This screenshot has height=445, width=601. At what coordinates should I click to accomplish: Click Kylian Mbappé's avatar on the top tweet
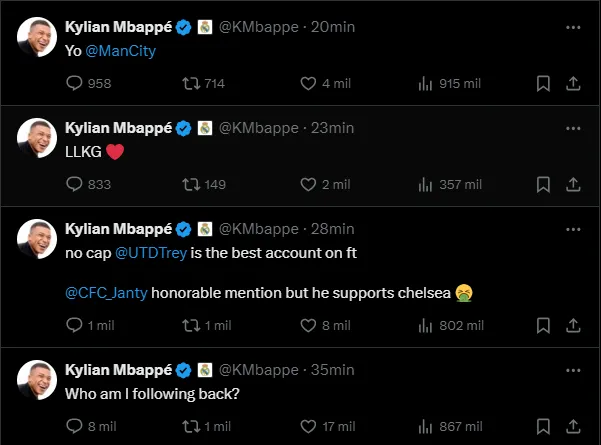[37, 35]
